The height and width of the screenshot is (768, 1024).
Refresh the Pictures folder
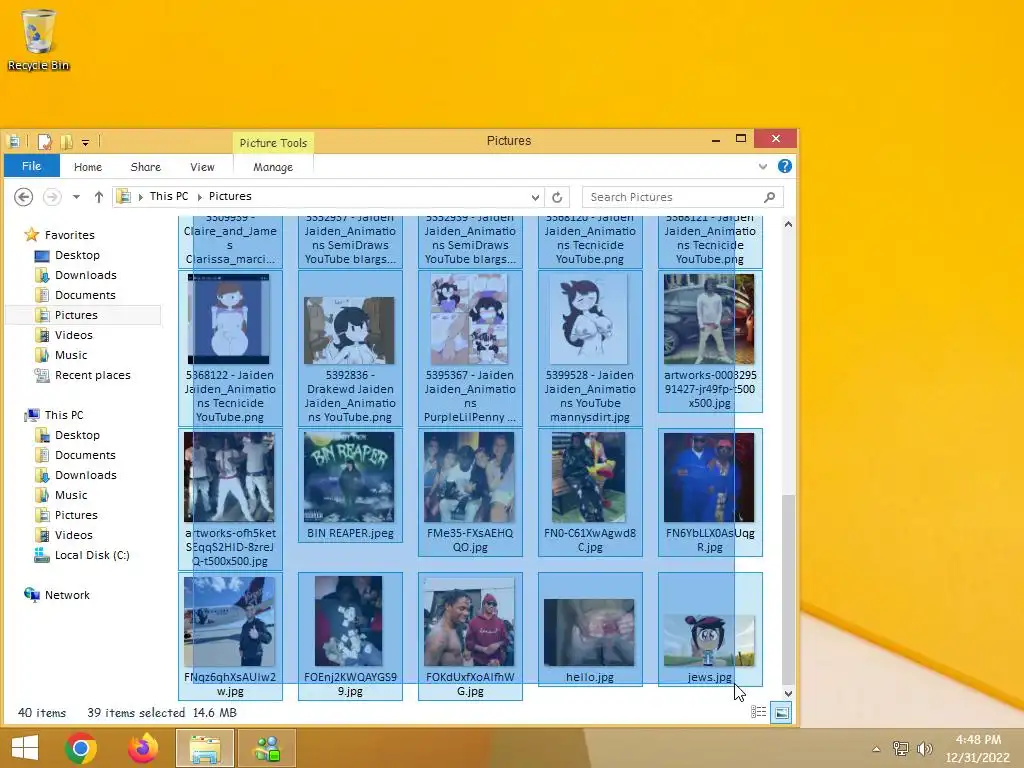pyautogui.click(x=557, y=197)
